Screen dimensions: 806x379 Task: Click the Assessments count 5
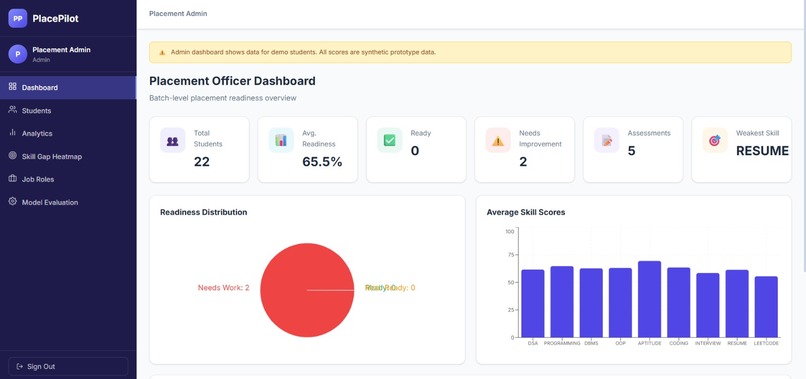coord(632,151)
